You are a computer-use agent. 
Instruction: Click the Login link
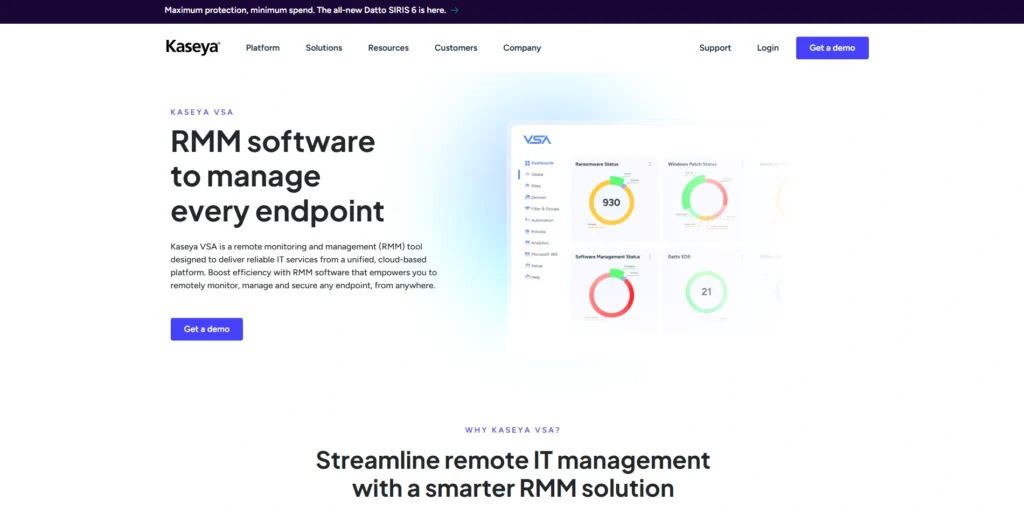[768, 48]
